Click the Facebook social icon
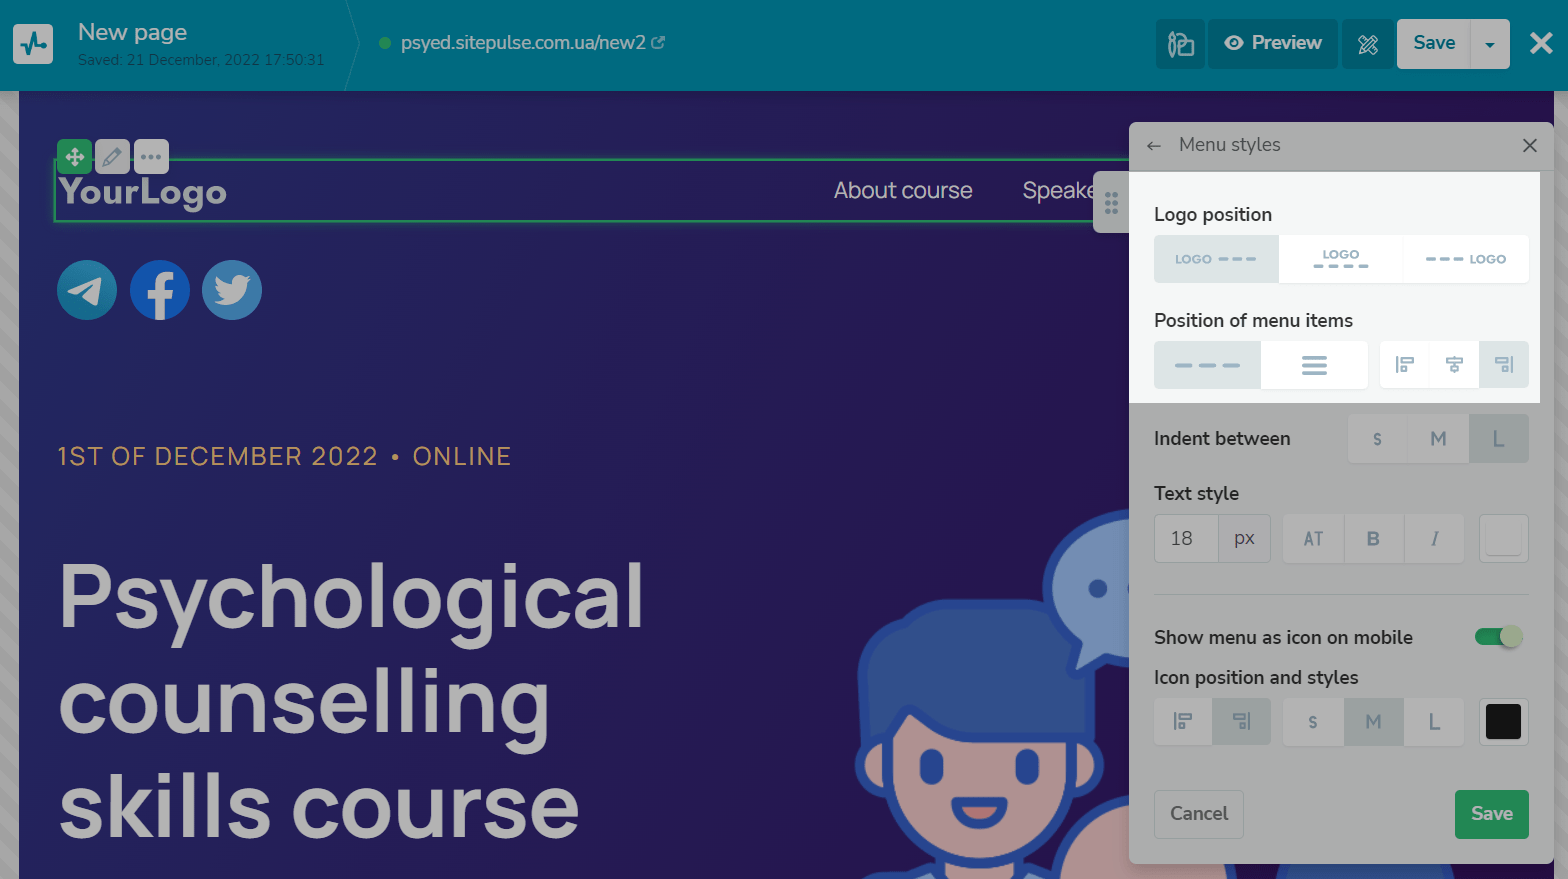The height and width of the screenshot is (879, 1568). (x=160, y=290)
